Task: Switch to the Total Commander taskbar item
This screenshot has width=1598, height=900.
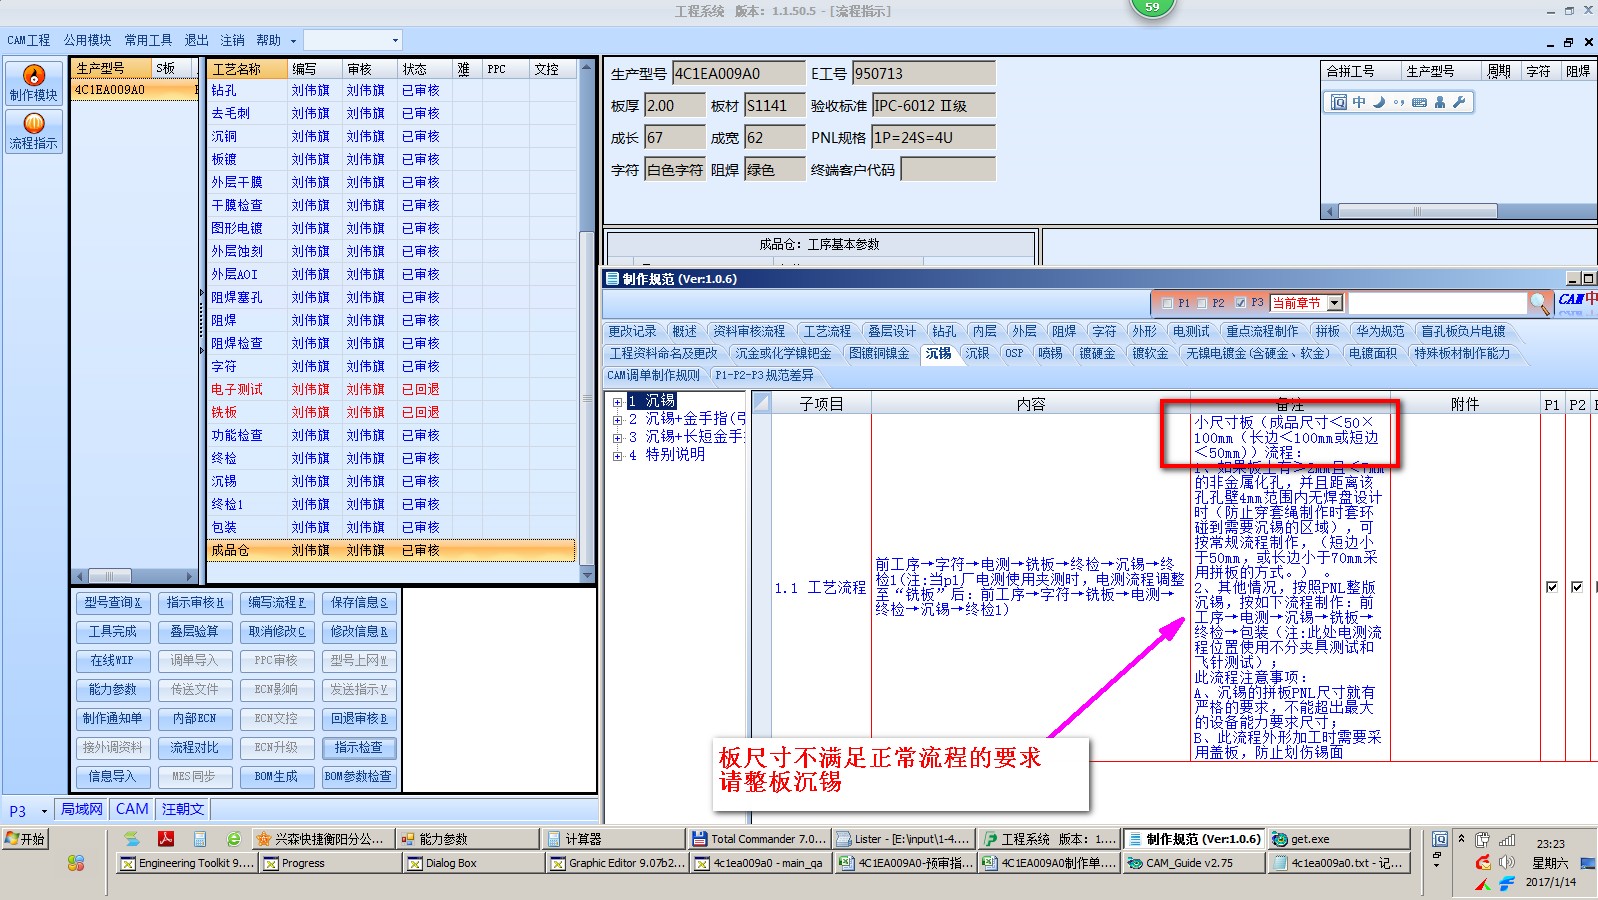Action: [x=759, y=839]
